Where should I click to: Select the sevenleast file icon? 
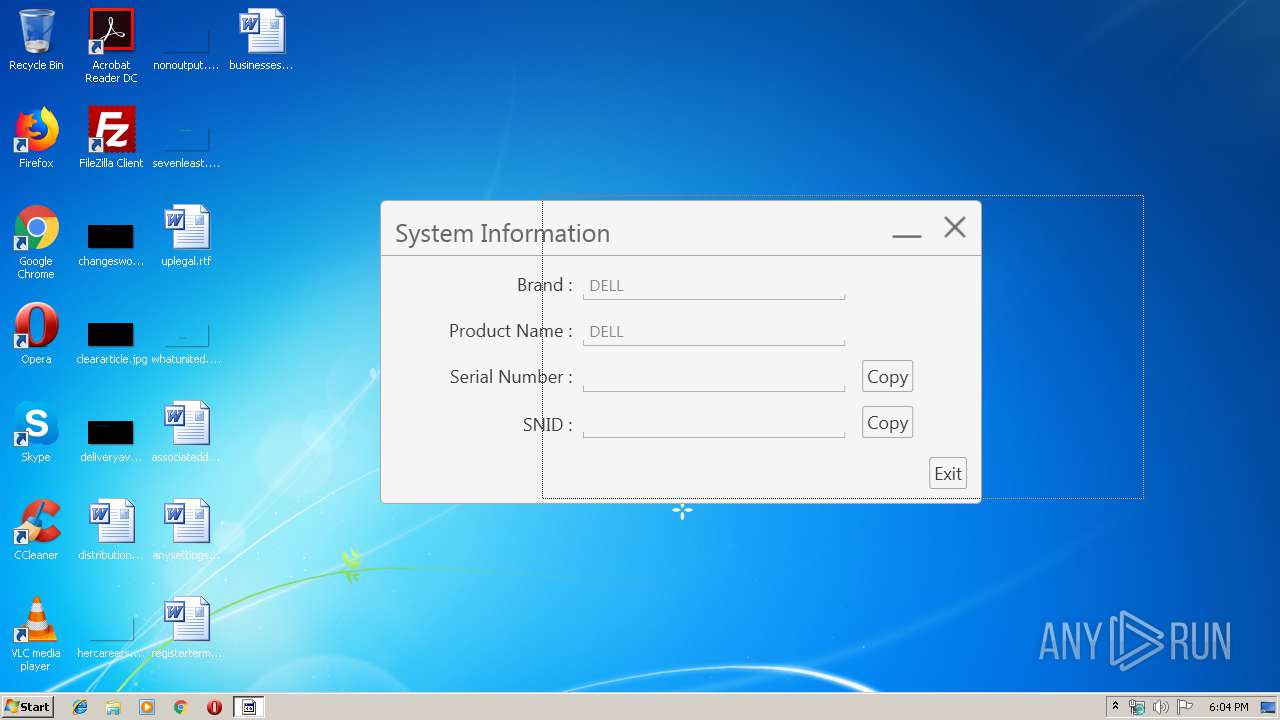click(x=186, y=144)
